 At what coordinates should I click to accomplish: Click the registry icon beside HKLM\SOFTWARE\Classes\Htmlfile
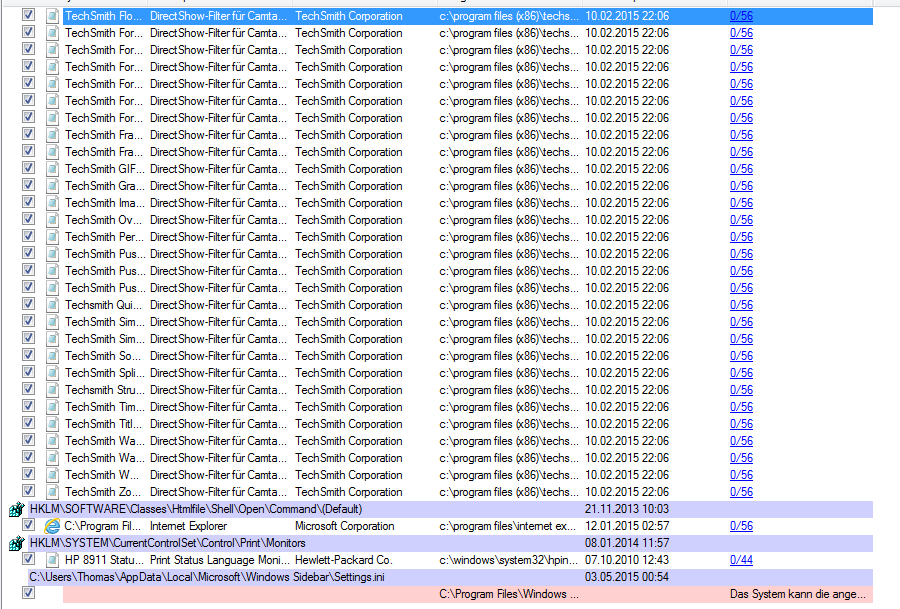pyautogui.click(x=15, y=509)
